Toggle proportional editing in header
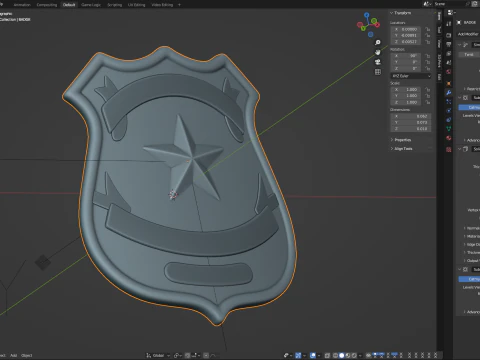Screen dimensions: 480x360 point(206,355)
